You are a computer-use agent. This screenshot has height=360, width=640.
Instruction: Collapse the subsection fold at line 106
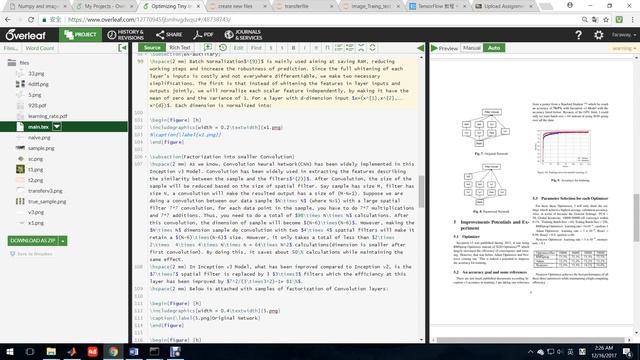[146, 157]
